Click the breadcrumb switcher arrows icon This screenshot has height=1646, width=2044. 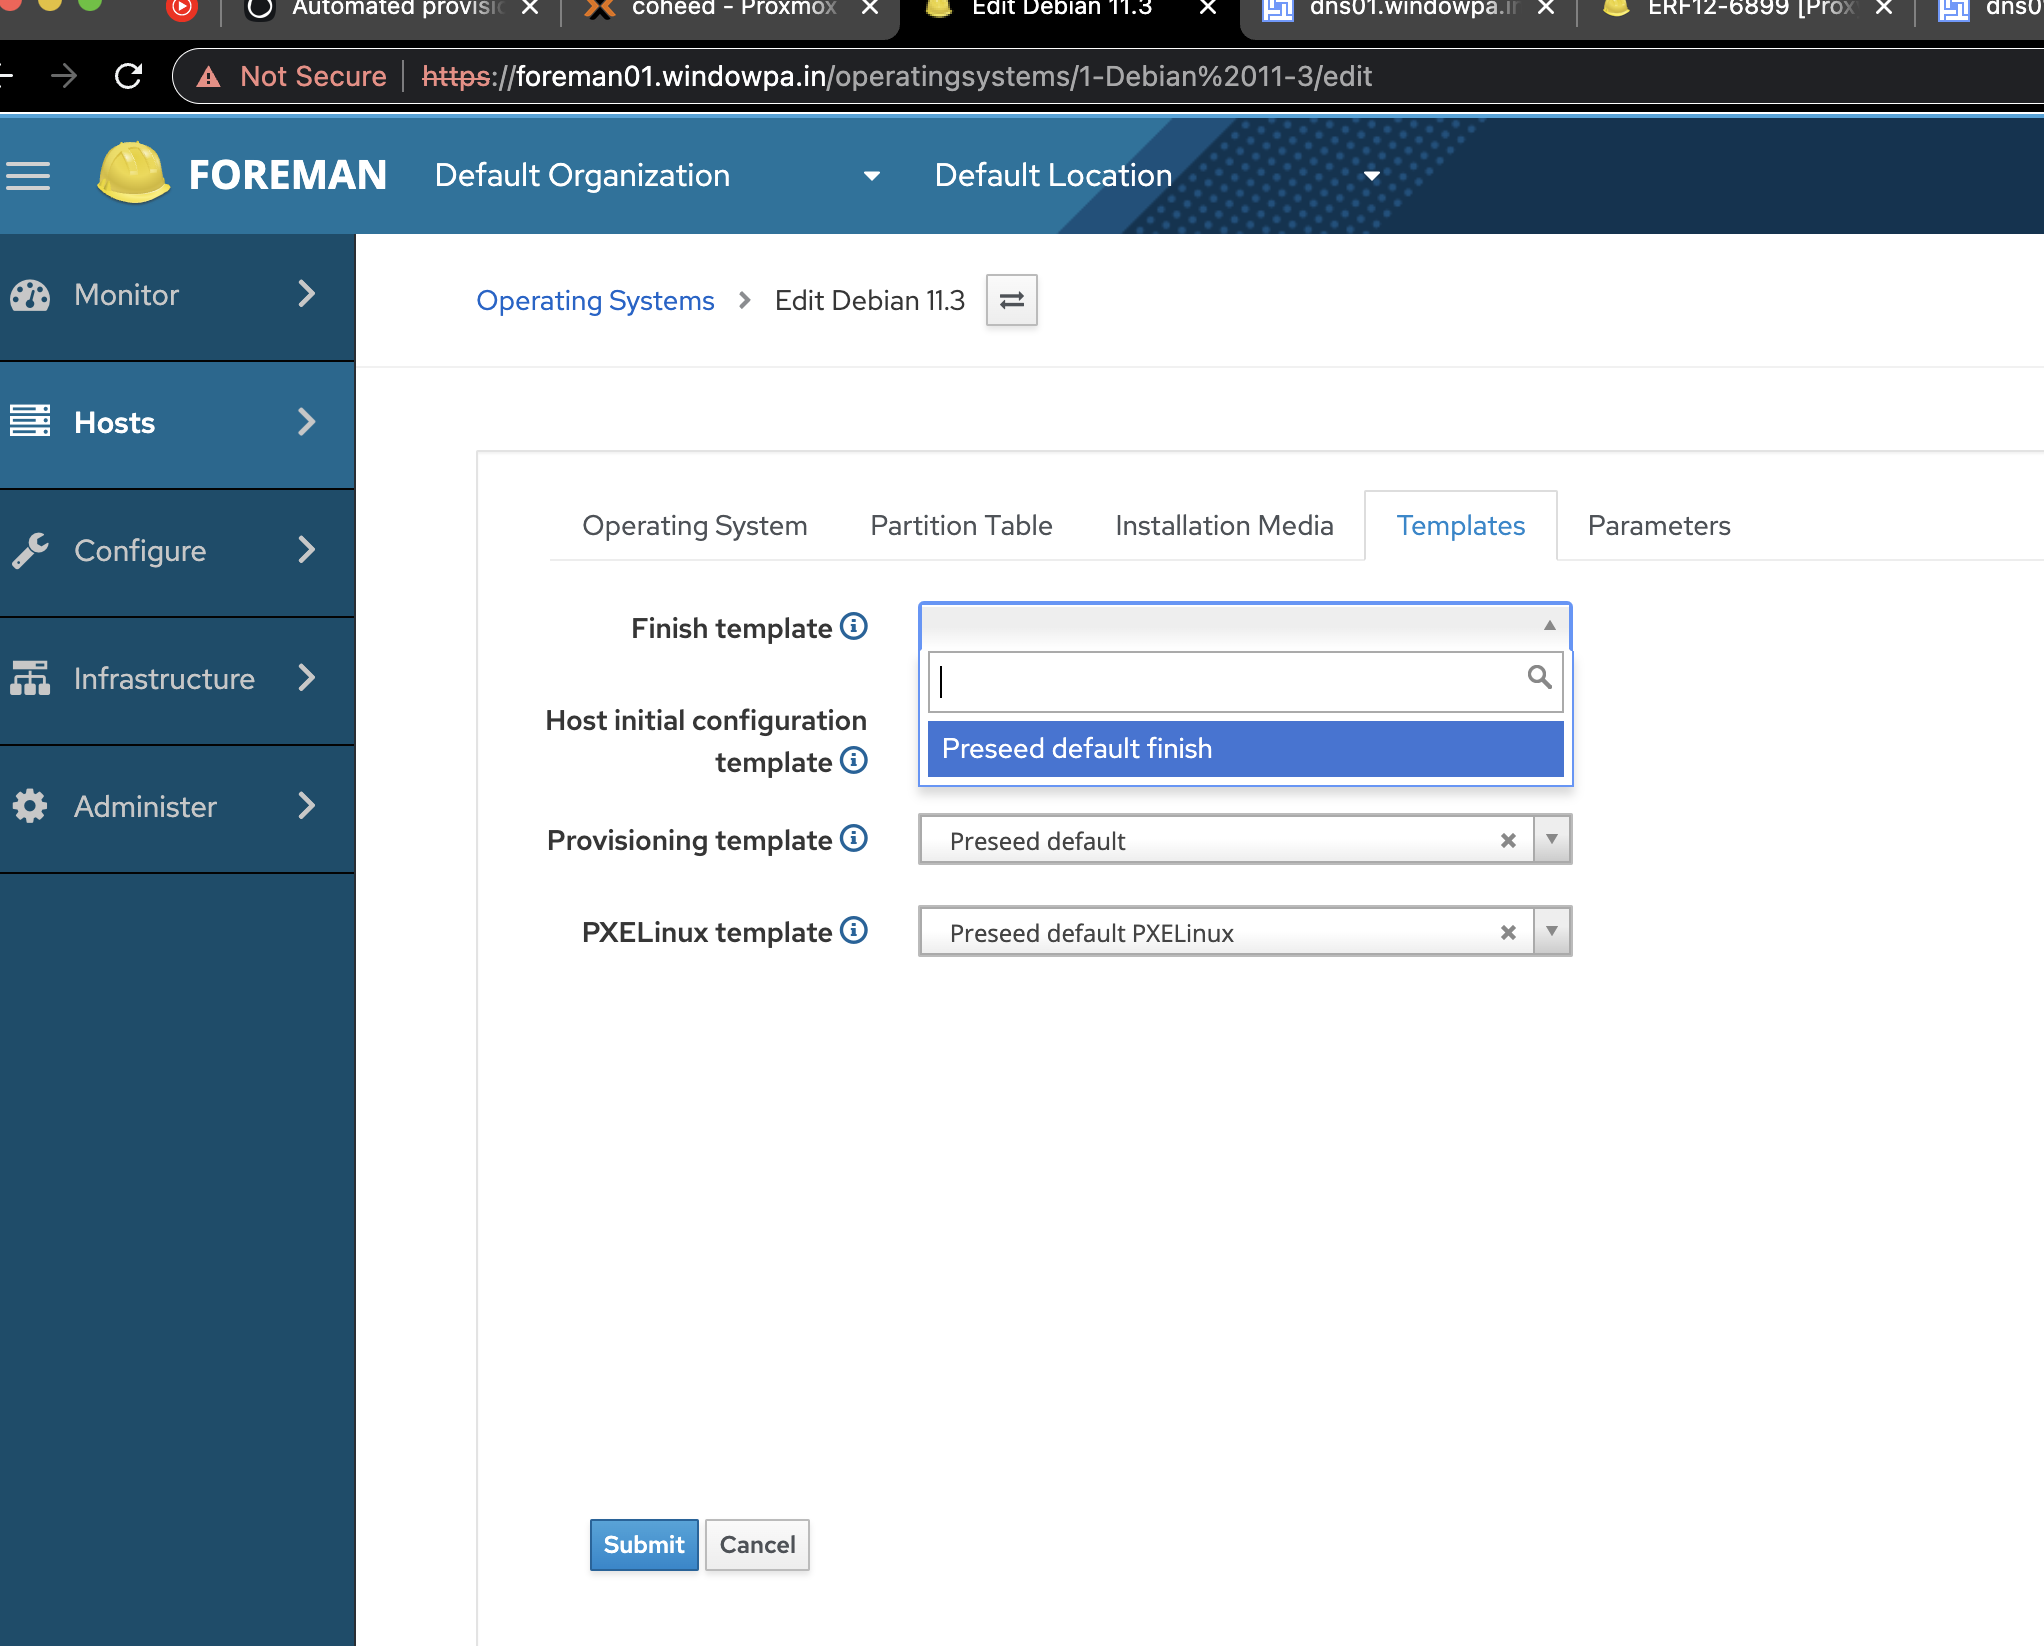1011,300
